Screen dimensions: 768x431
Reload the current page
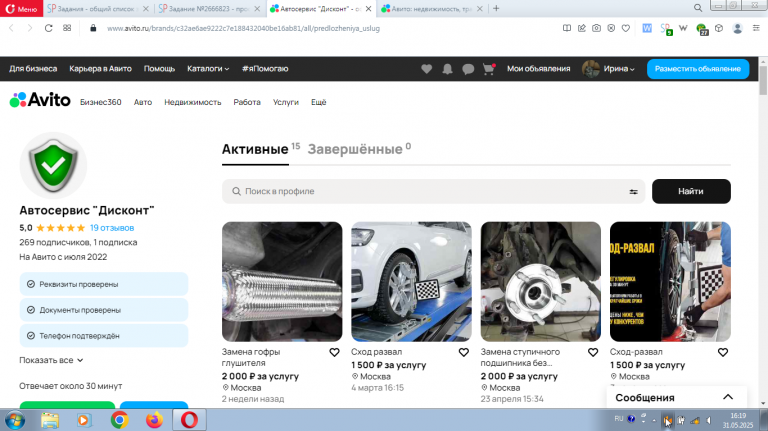pos(48,28)
